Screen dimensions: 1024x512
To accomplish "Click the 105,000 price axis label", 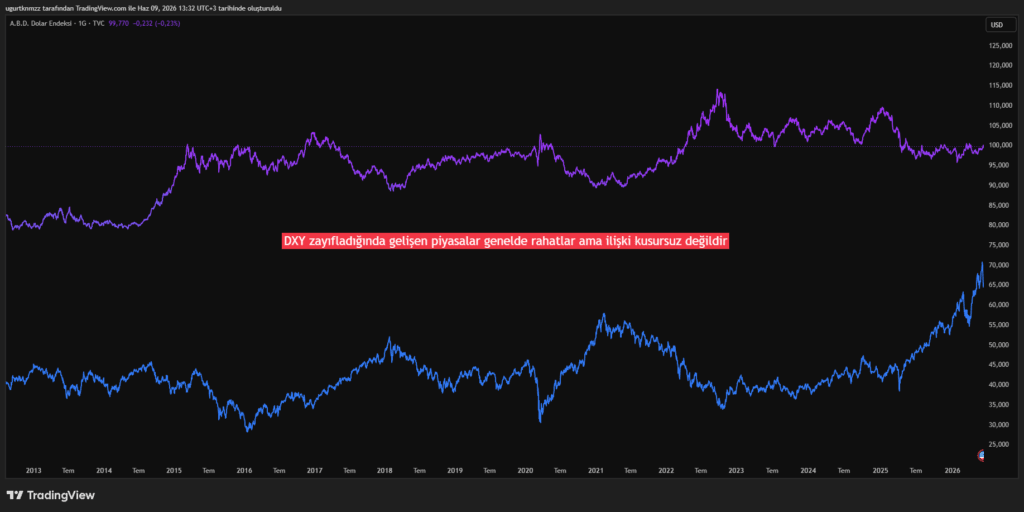I will tap(1000, 125).
